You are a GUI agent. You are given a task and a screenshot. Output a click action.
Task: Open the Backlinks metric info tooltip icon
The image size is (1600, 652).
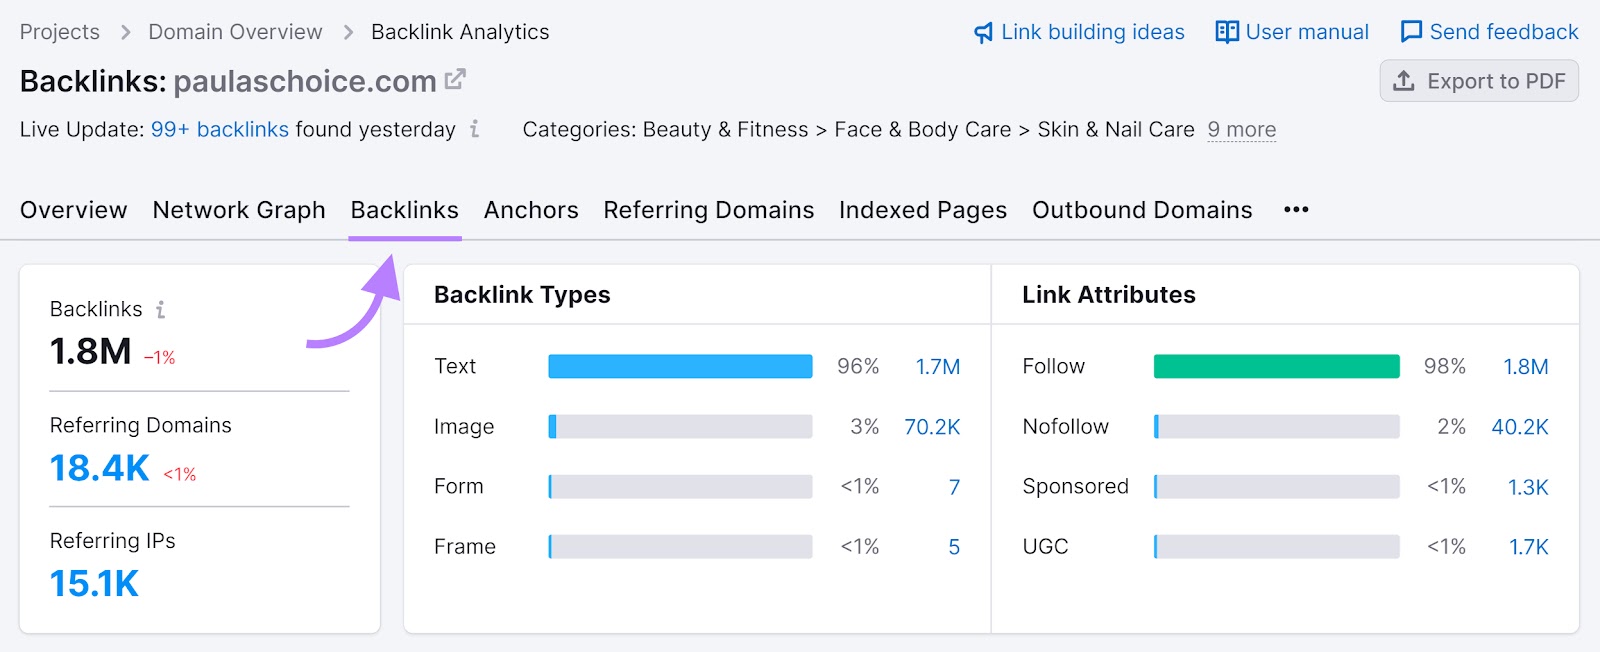pyautogui.click(x=161, y=310)
